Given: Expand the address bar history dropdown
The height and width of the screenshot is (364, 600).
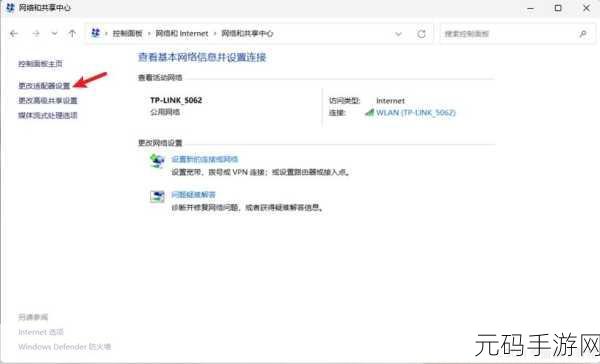Looking at the screenshot, I should [398, 34].
